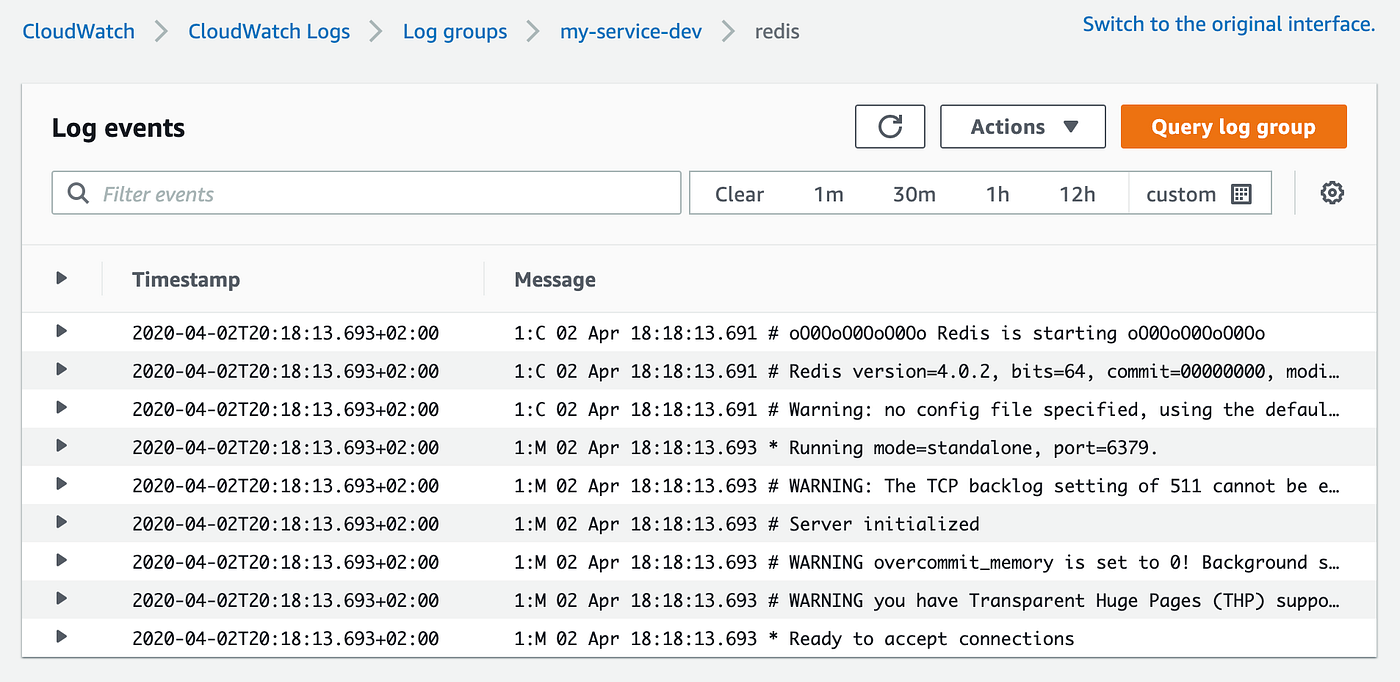Expand the 'overcommit_memory' warning row
This screenshot has width=1400, height=682.
pyautogui.click(x=62, y=560)
